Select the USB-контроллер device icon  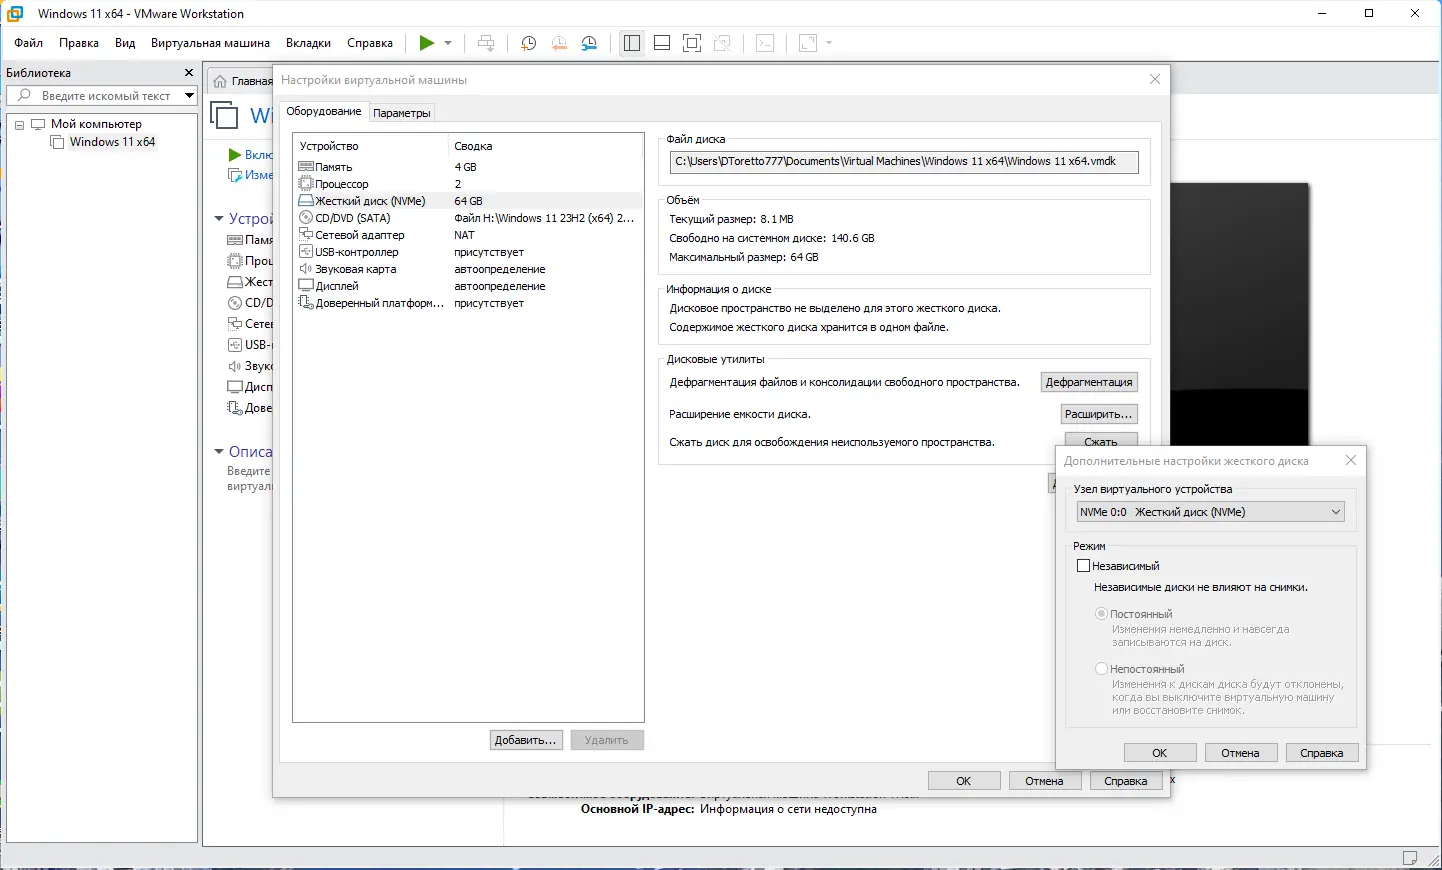(x=306, y=252)
